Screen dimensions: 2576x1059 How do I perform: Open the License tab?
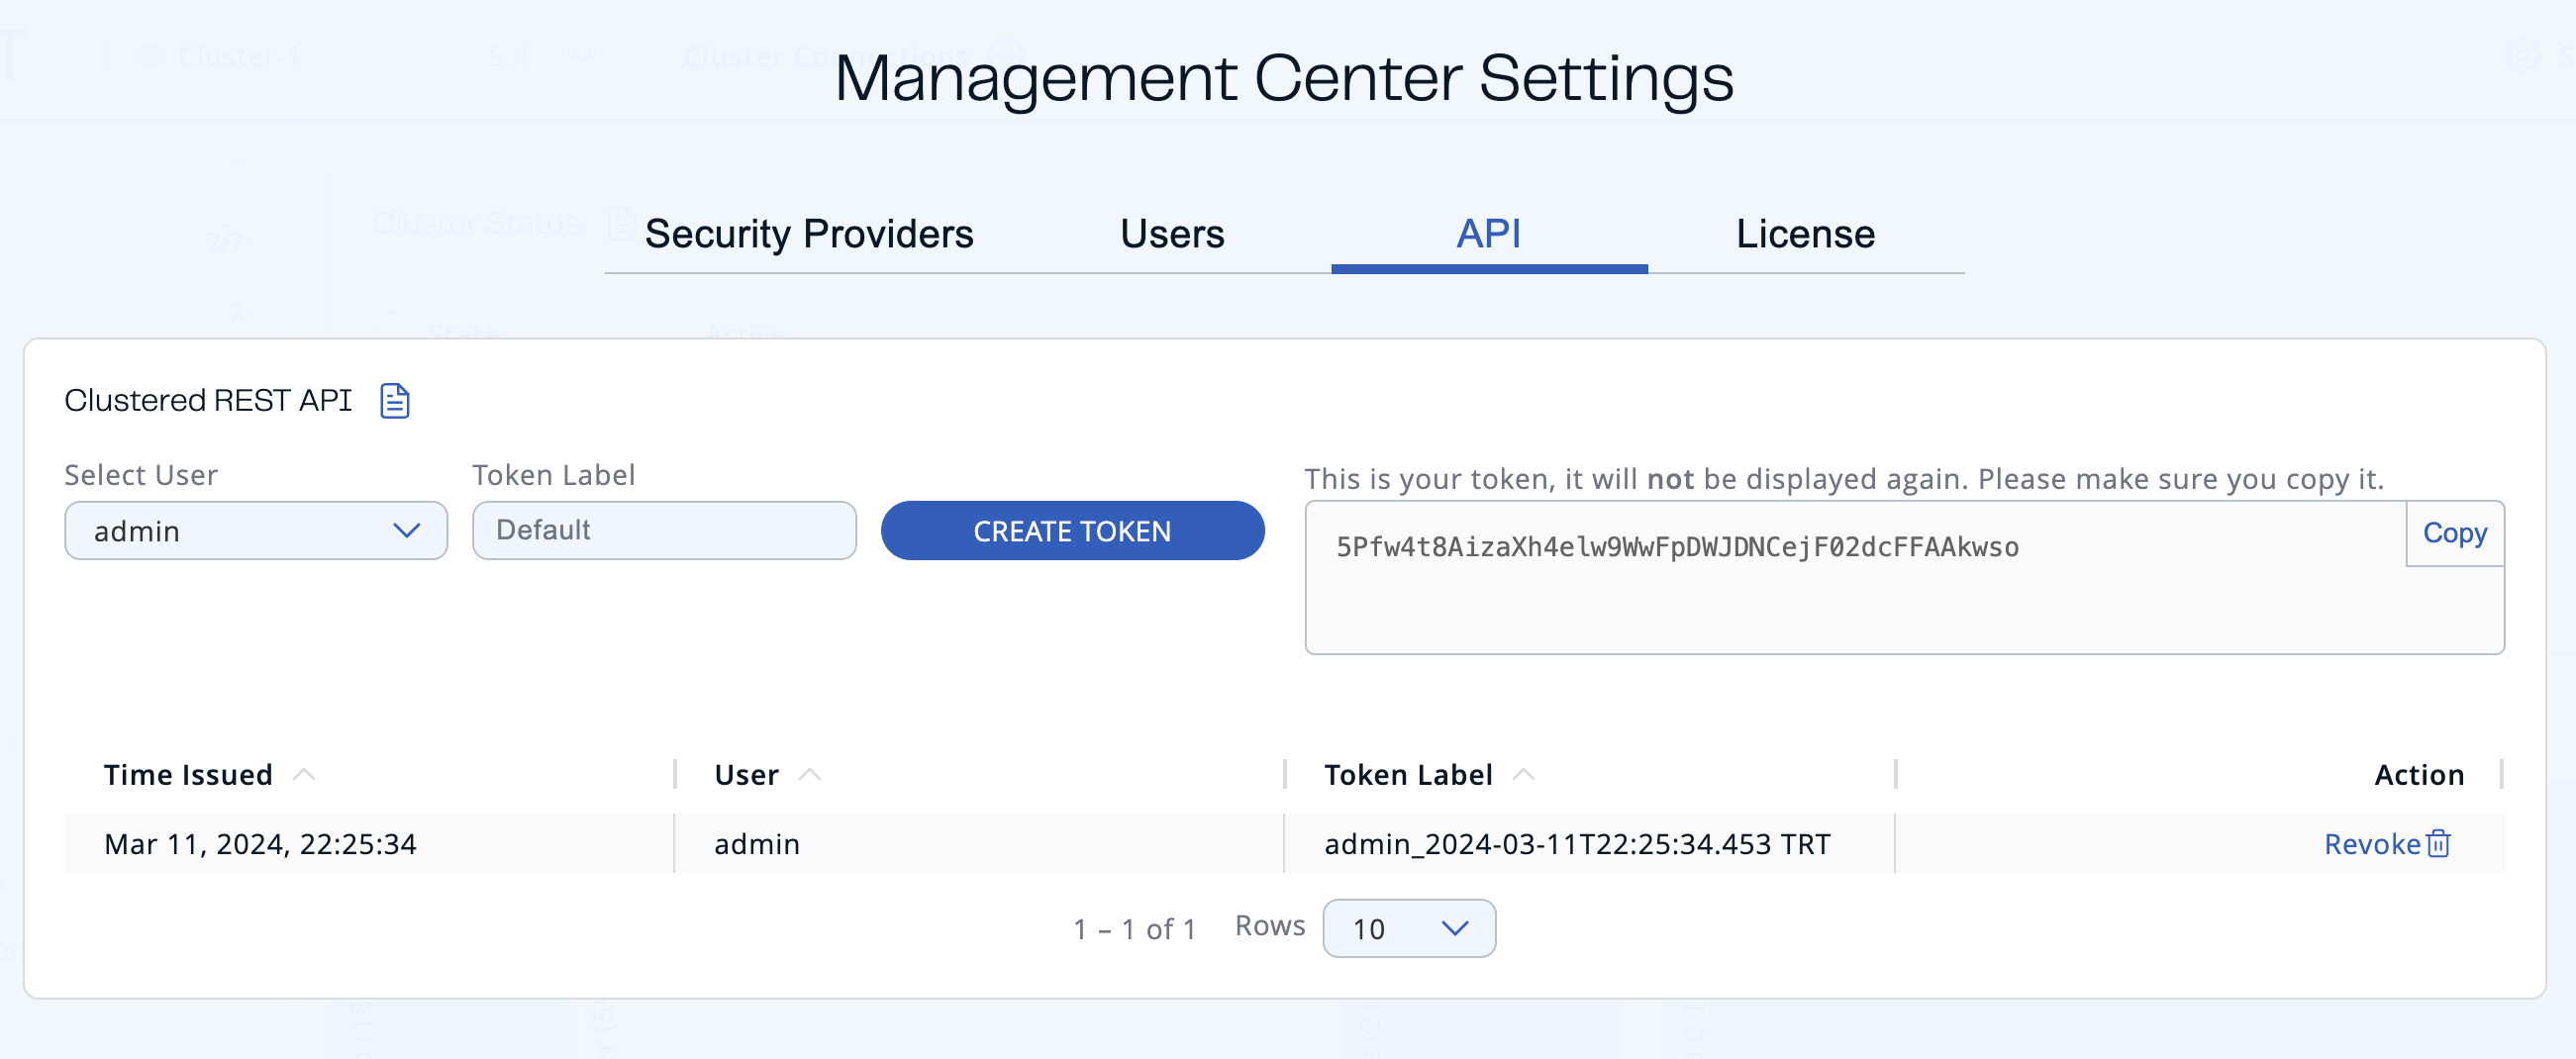coord(1805,234)
